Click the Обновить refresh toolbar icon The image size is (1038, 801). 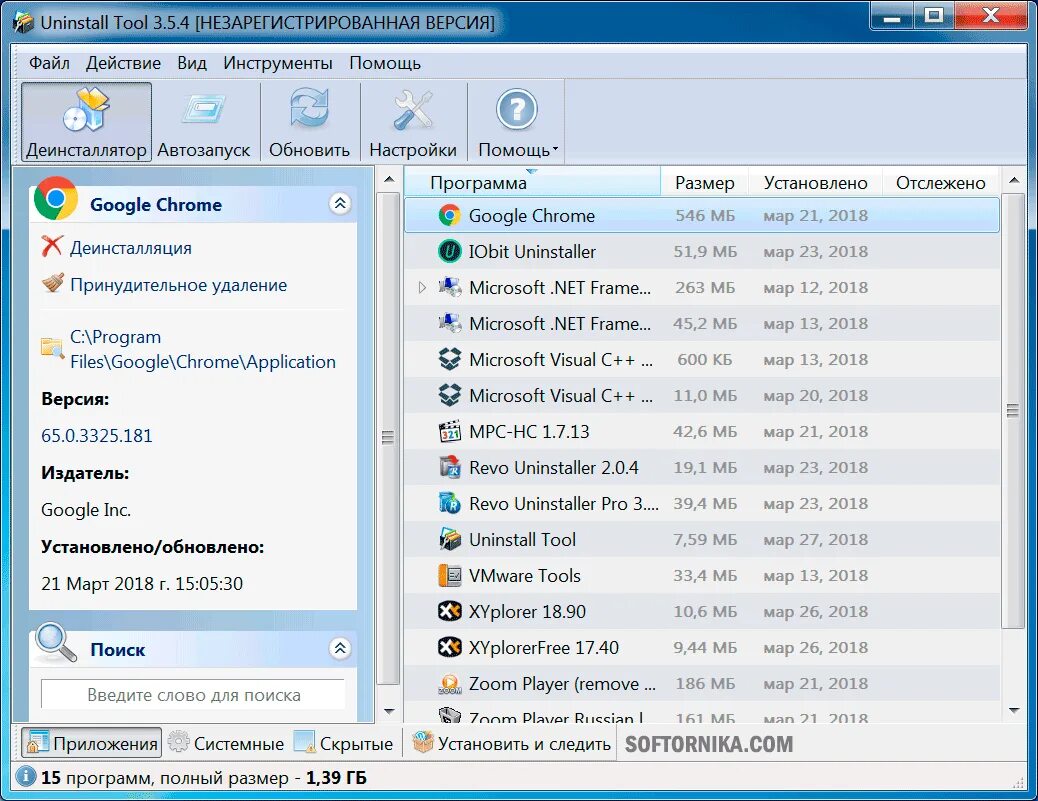click(309, 109)
